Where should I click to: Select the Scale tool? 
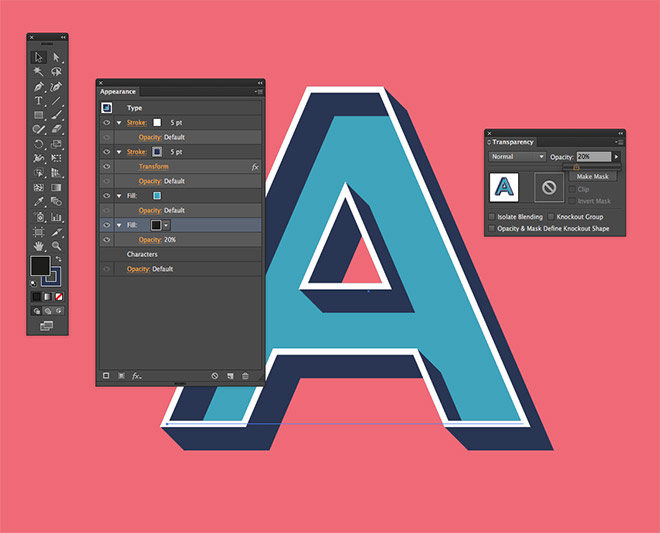[56, 144]
